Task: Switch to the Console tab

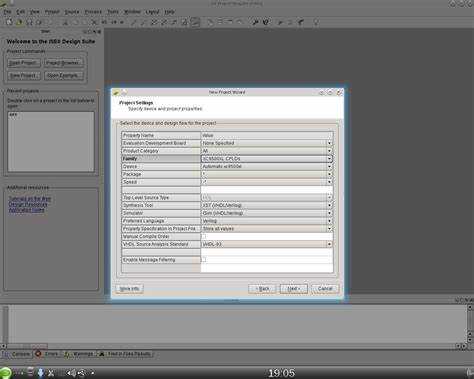Action: [x=17, y=354]
